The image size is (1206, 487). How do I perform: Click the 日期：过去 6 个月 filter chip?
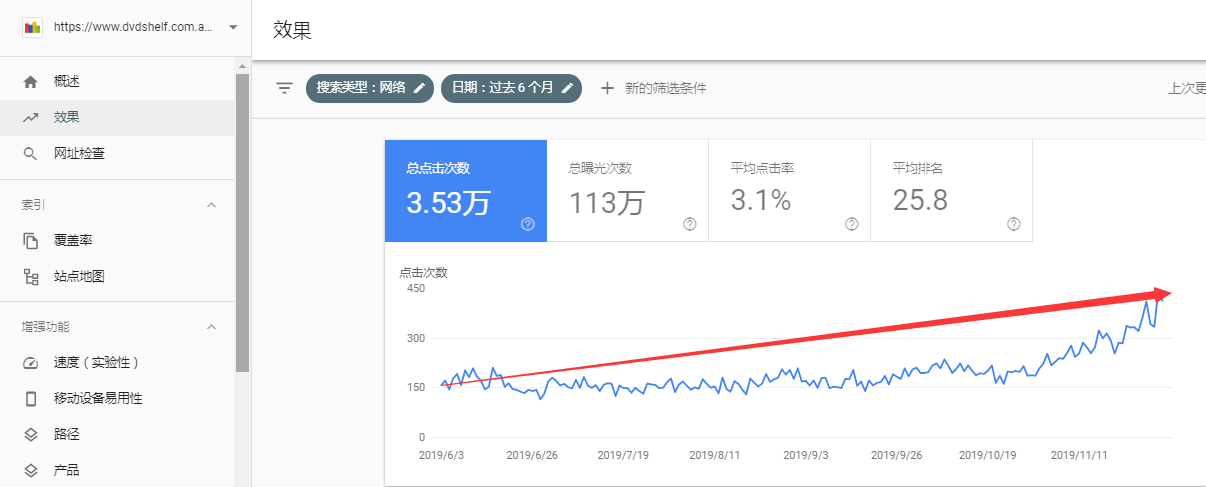tap(511, 88)
